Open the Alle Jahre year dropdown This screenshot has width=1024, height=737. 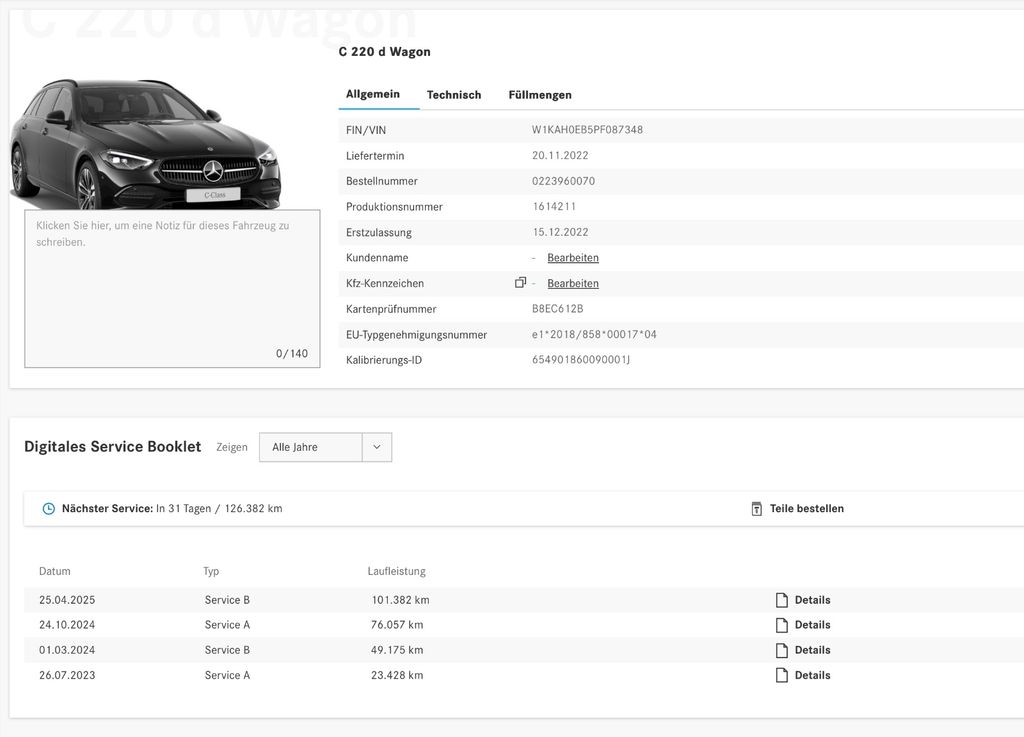[310, 447]
